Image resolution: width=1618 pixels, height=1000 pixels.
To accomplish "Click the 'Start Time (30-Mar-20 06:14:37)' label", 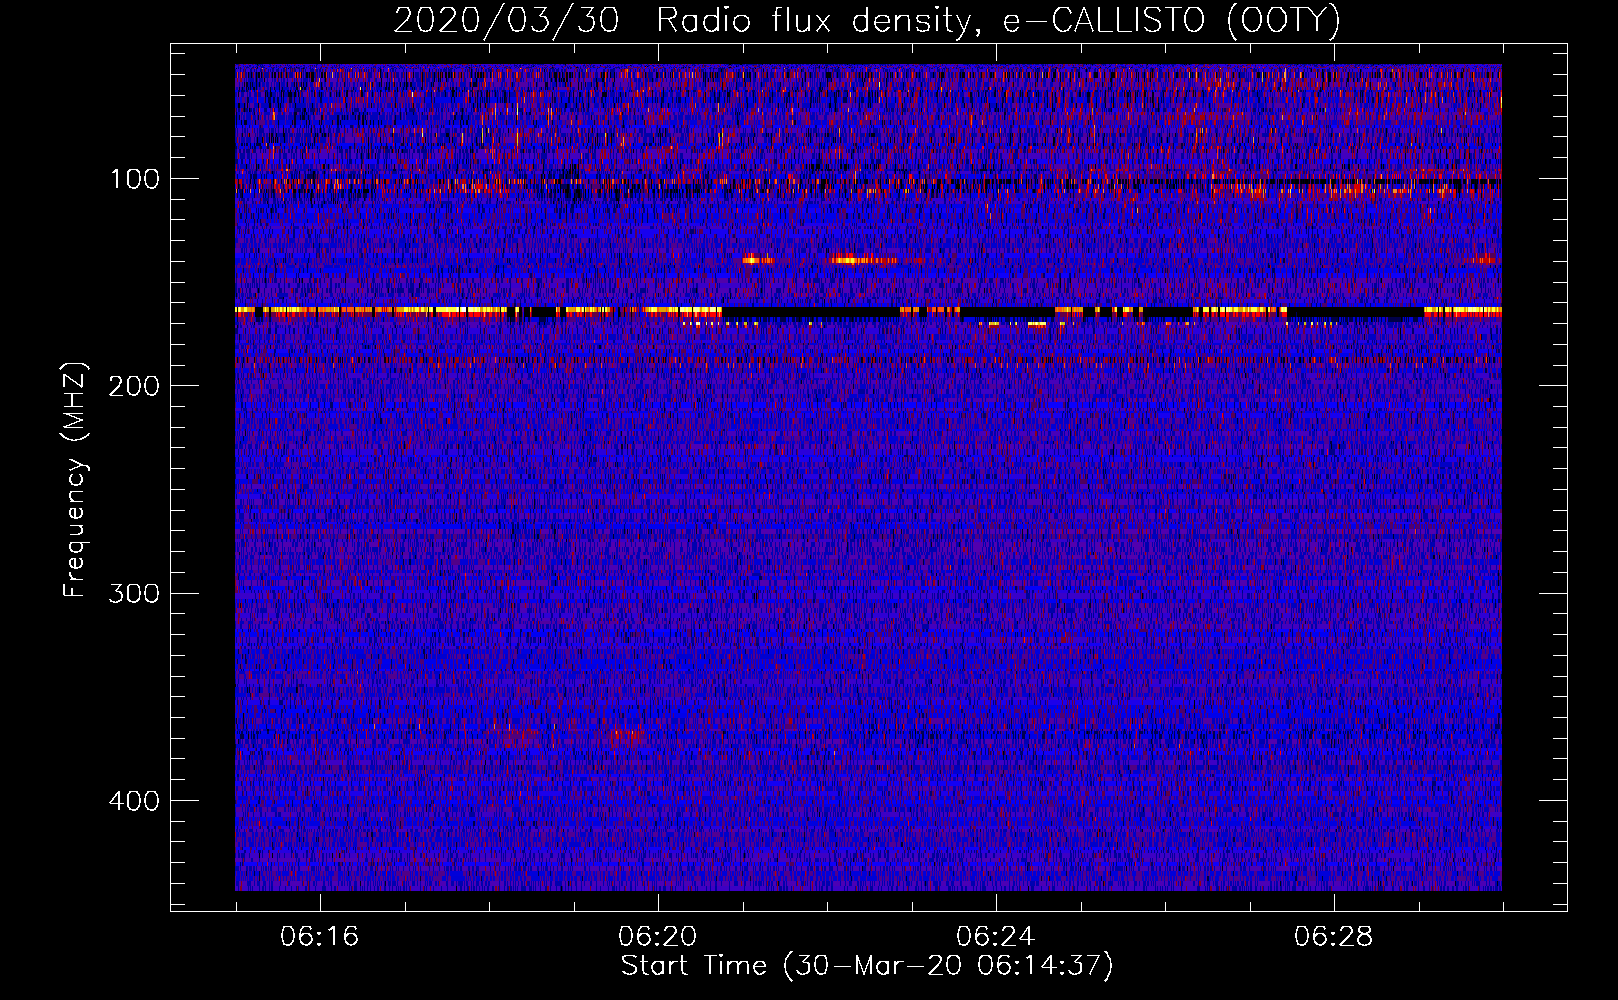I will click(867, 966).
